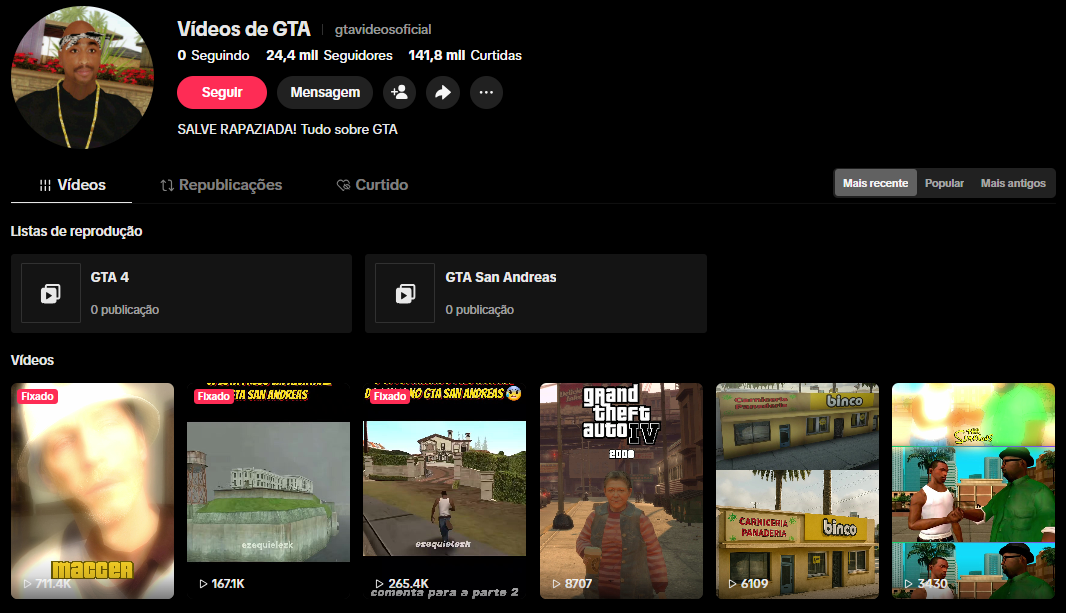Image resolution: width=1066 pixels, height=613 pixels.
Task: Open the Grand Theft Auto IV video
Action: [x=621, y=491]
